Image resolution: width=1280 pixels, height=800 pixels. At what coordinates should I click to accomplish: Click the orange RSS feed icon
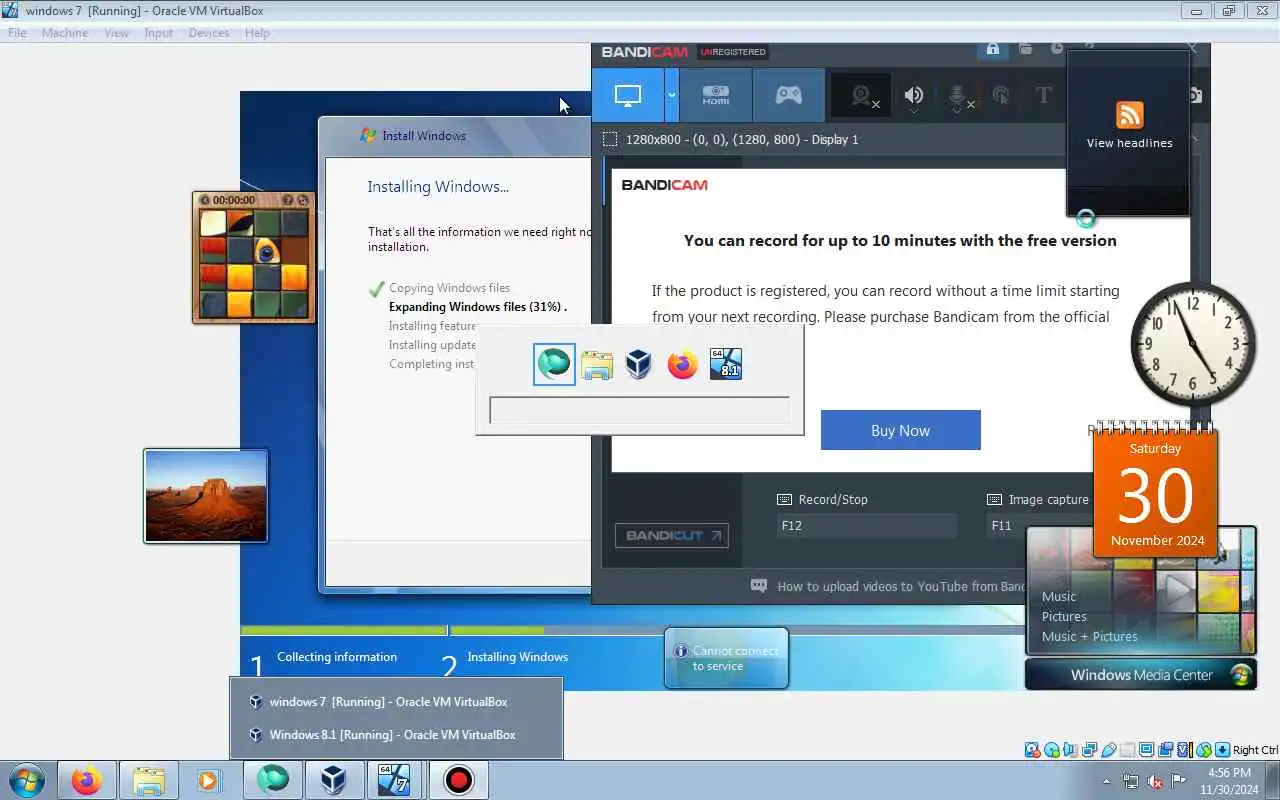1129,115
